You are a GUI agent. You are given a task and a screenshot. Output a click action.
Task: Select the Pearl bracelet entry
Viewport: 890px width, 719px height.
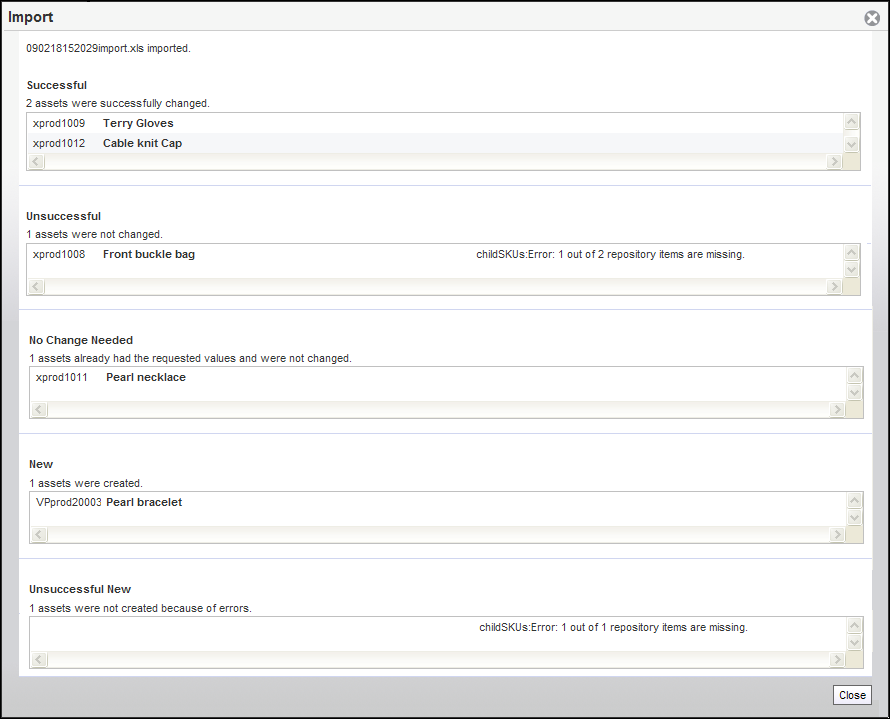144,502
